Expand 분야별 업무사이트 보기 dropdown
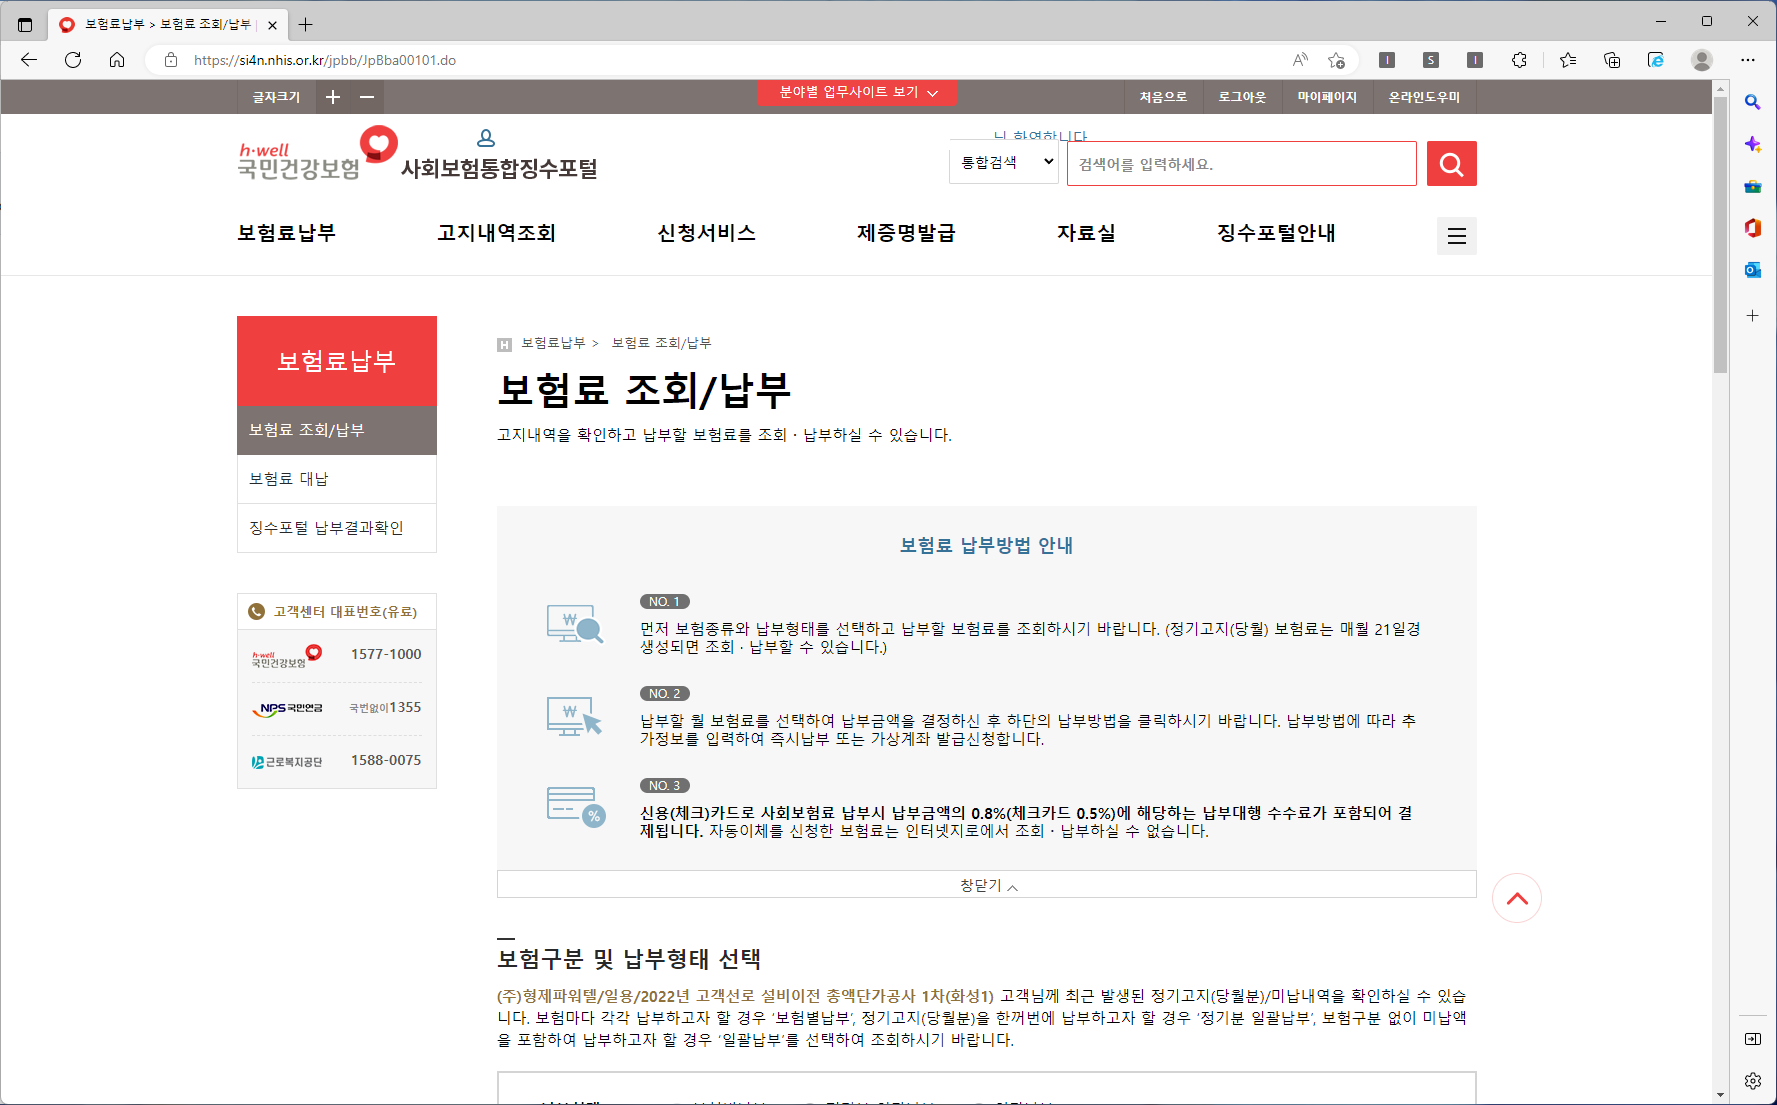 click(x=857, y=92)
